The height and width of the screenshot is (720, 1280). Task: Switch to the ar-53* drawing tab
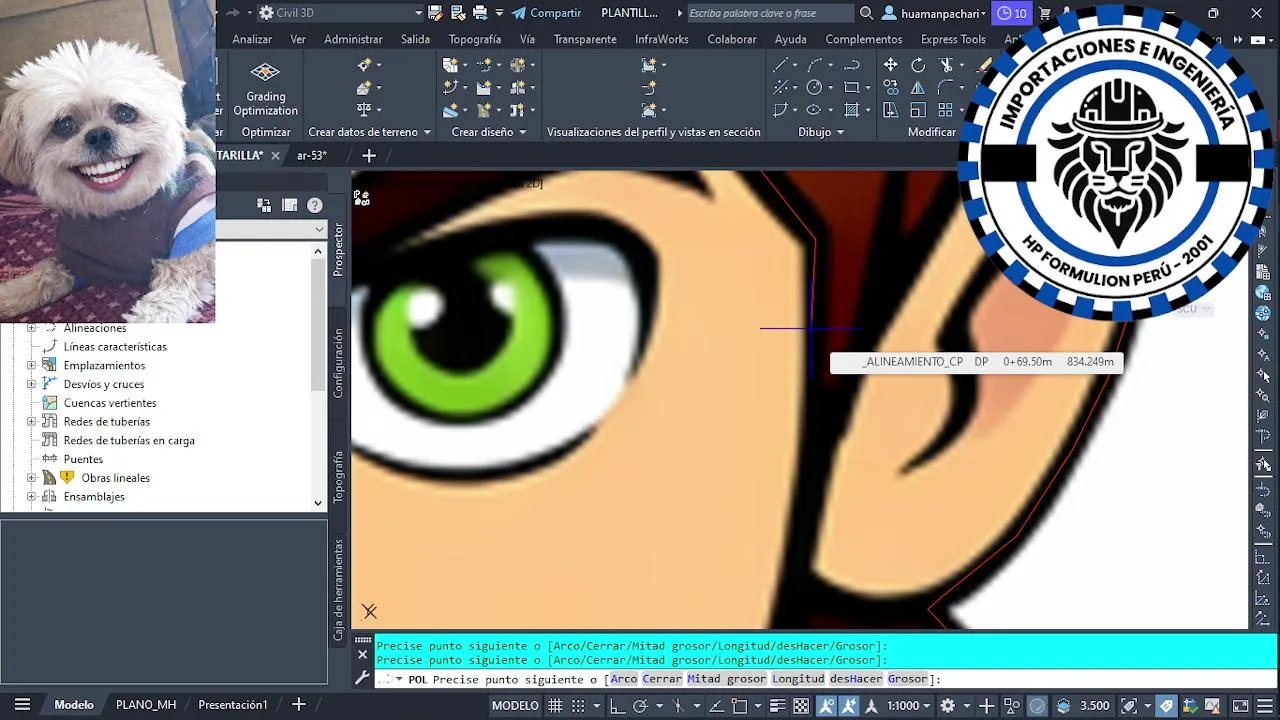click(312, 156)
